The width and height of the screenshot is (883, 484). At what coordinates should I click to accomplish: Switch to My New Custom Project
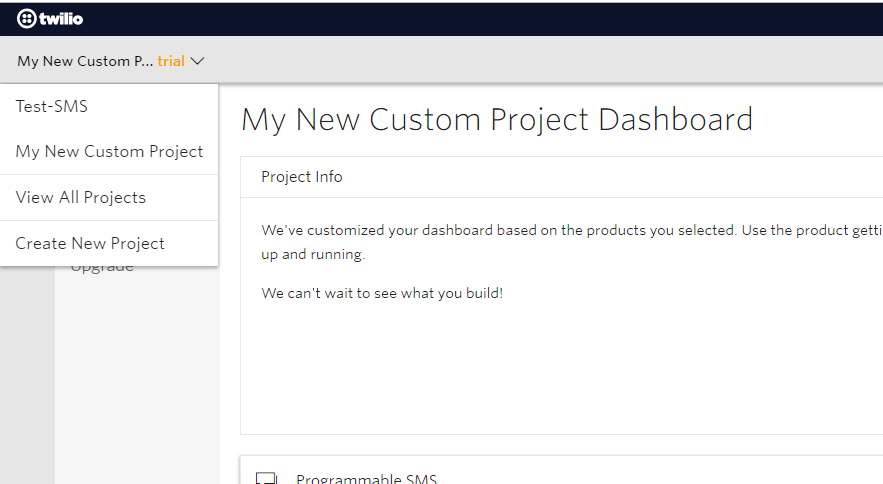click(109, 152)
